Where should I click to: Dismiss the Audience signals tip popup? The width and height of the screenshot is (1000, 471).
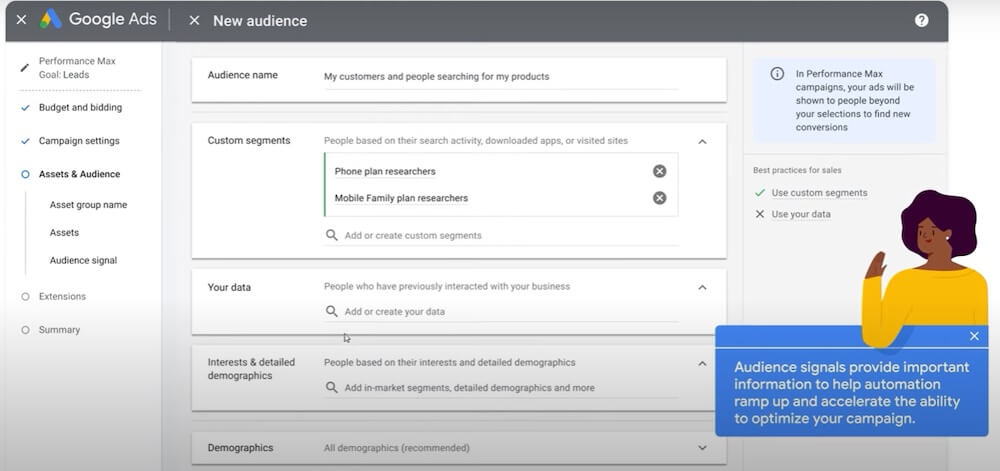coord(974,336)
